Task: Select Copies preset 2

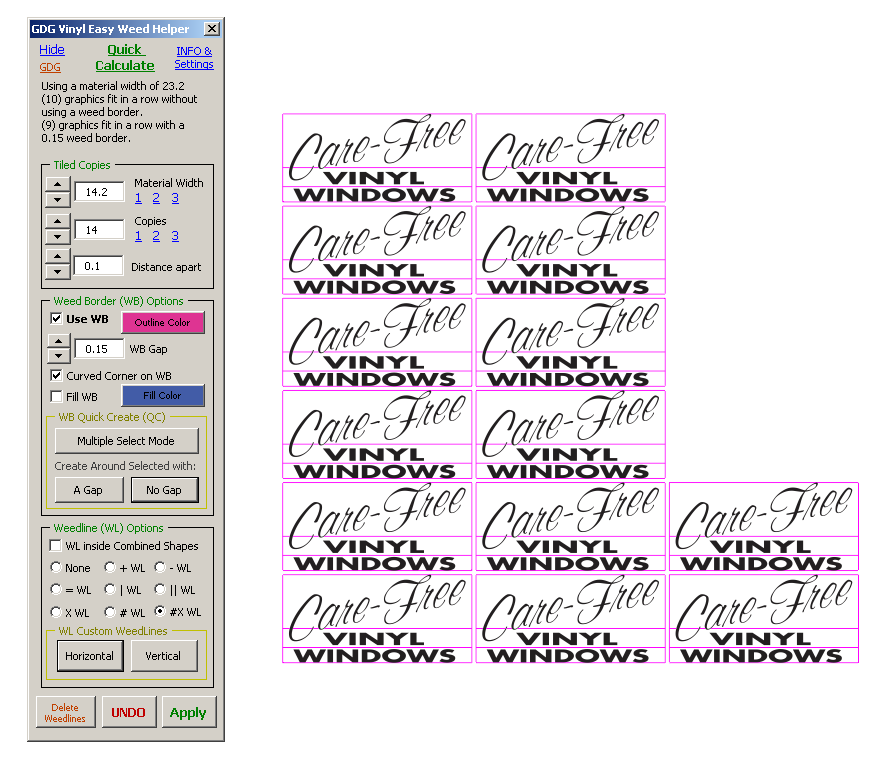Action: coord(156,236)
